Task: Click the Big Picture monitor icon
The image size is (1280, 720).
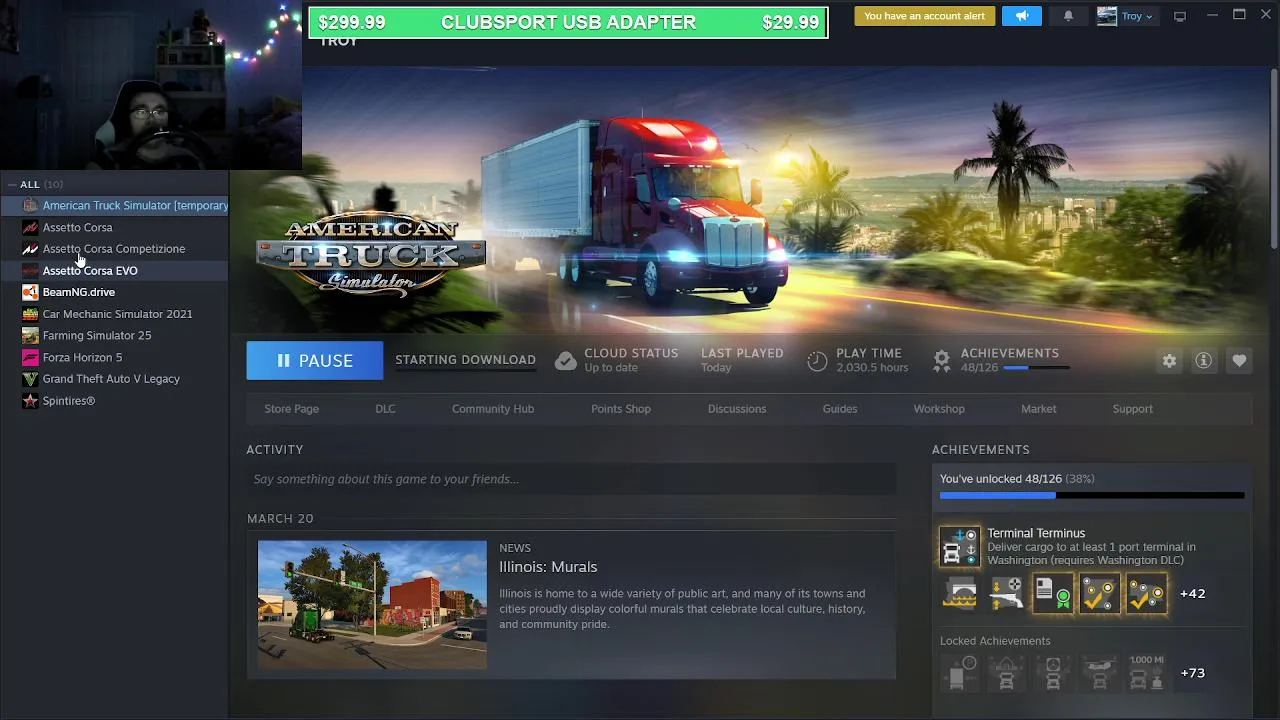Action: 1180,16
